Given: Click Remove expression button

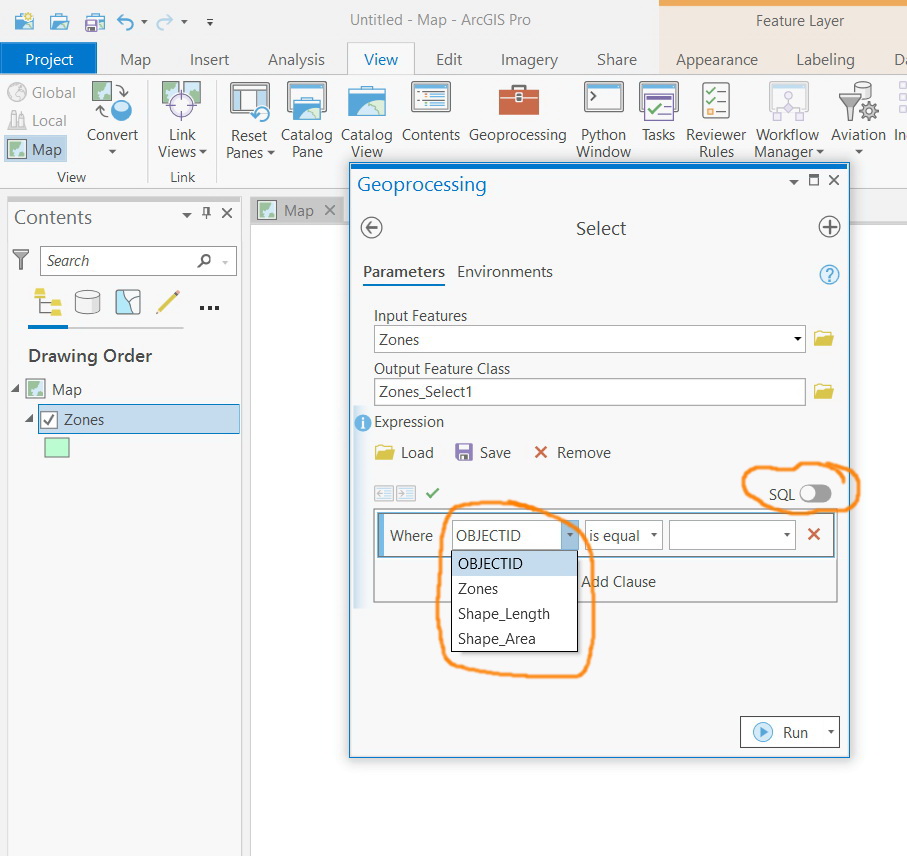Looking at the screenshot, I should click(572, 452).
